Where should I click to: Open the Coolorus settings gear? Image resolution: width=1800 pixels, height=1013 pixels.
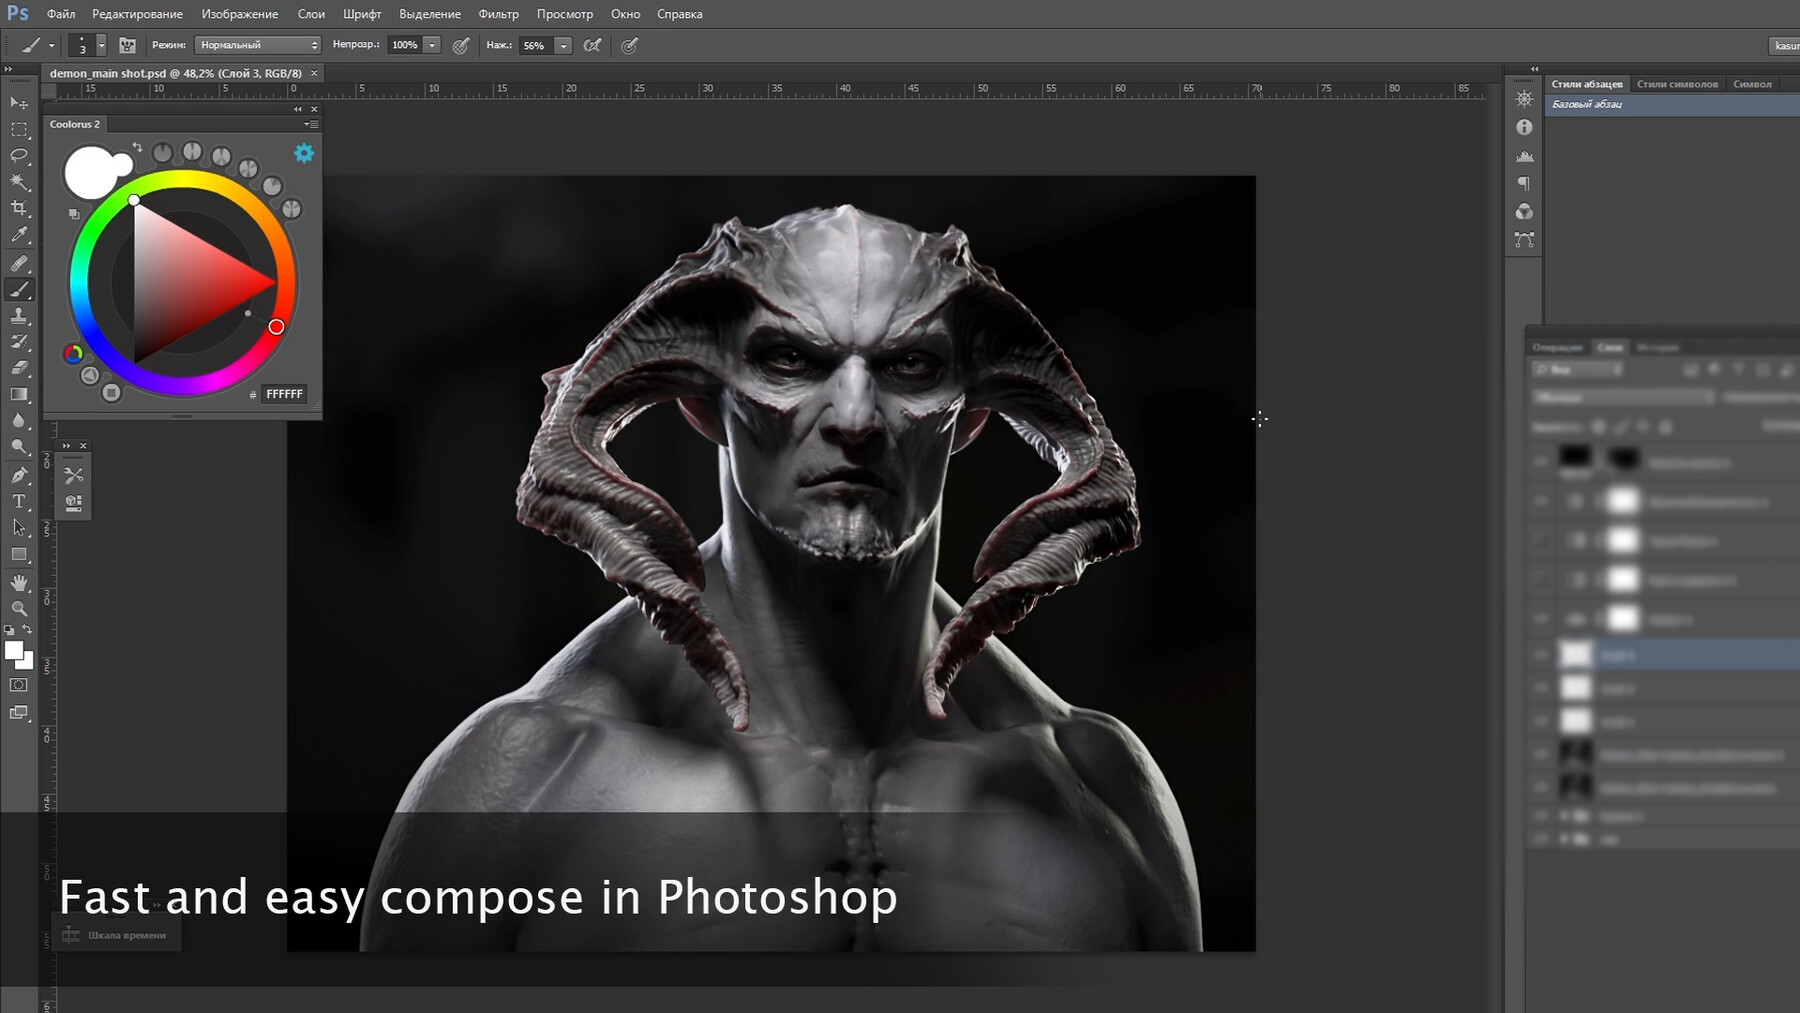305,153
